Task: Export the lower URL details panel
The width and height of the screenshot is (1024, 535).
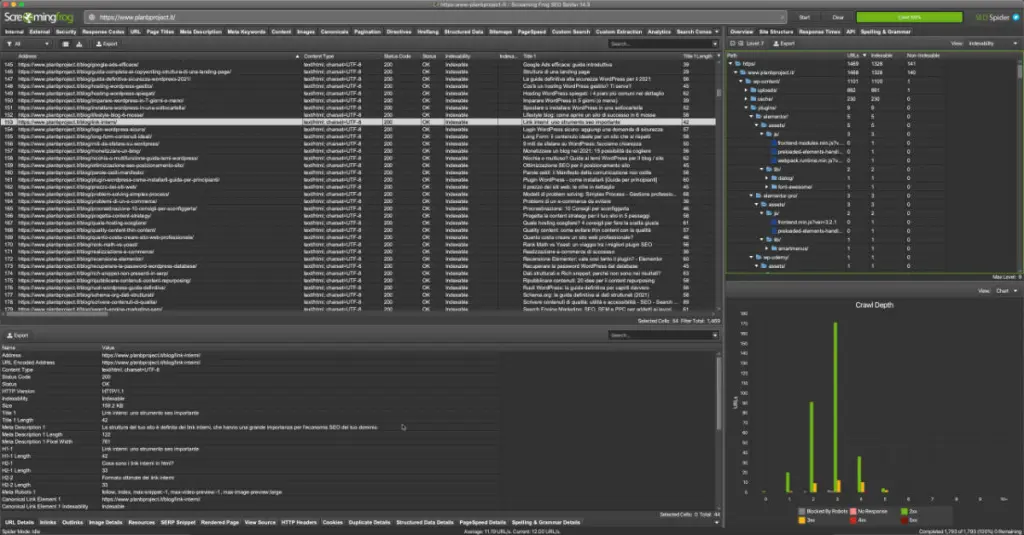Action: tap(18, 335)
